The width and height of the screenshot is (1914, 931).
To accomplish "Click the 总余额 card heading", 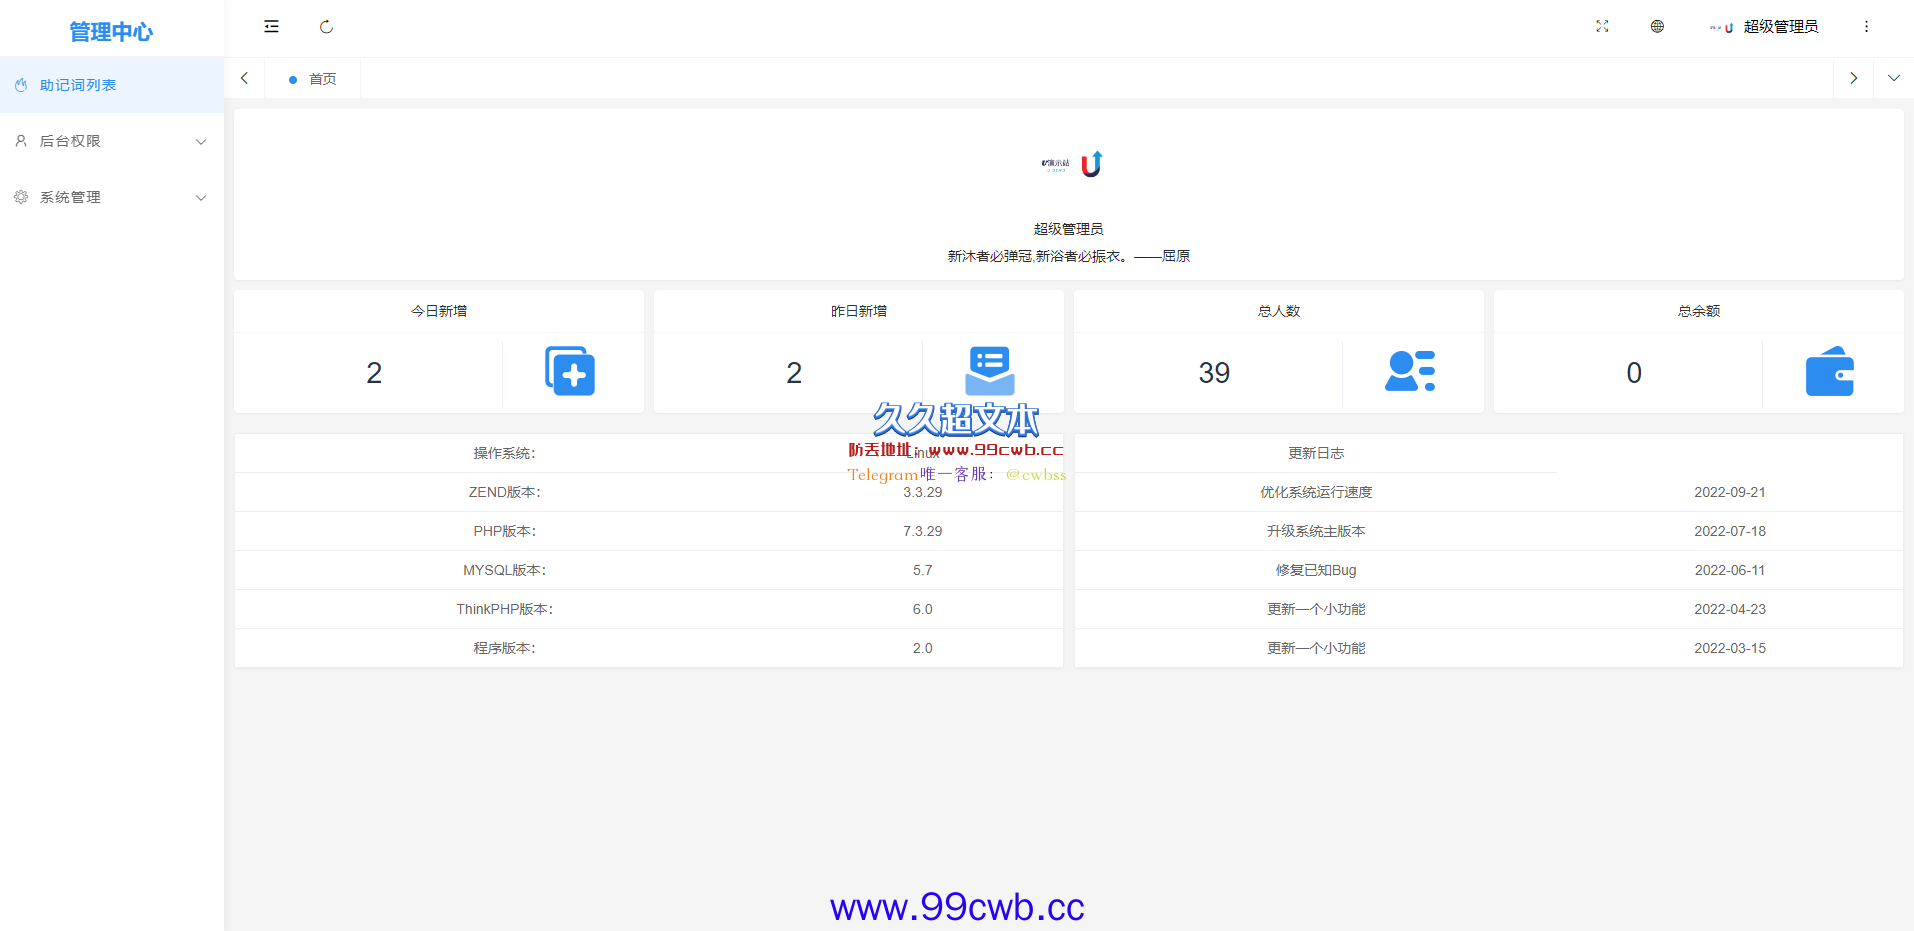I will point(1699,311).
